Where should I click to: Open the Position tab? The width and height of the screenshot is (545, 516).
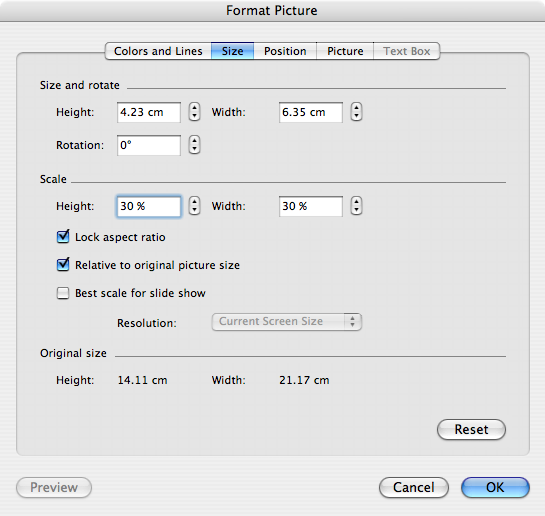285,51
